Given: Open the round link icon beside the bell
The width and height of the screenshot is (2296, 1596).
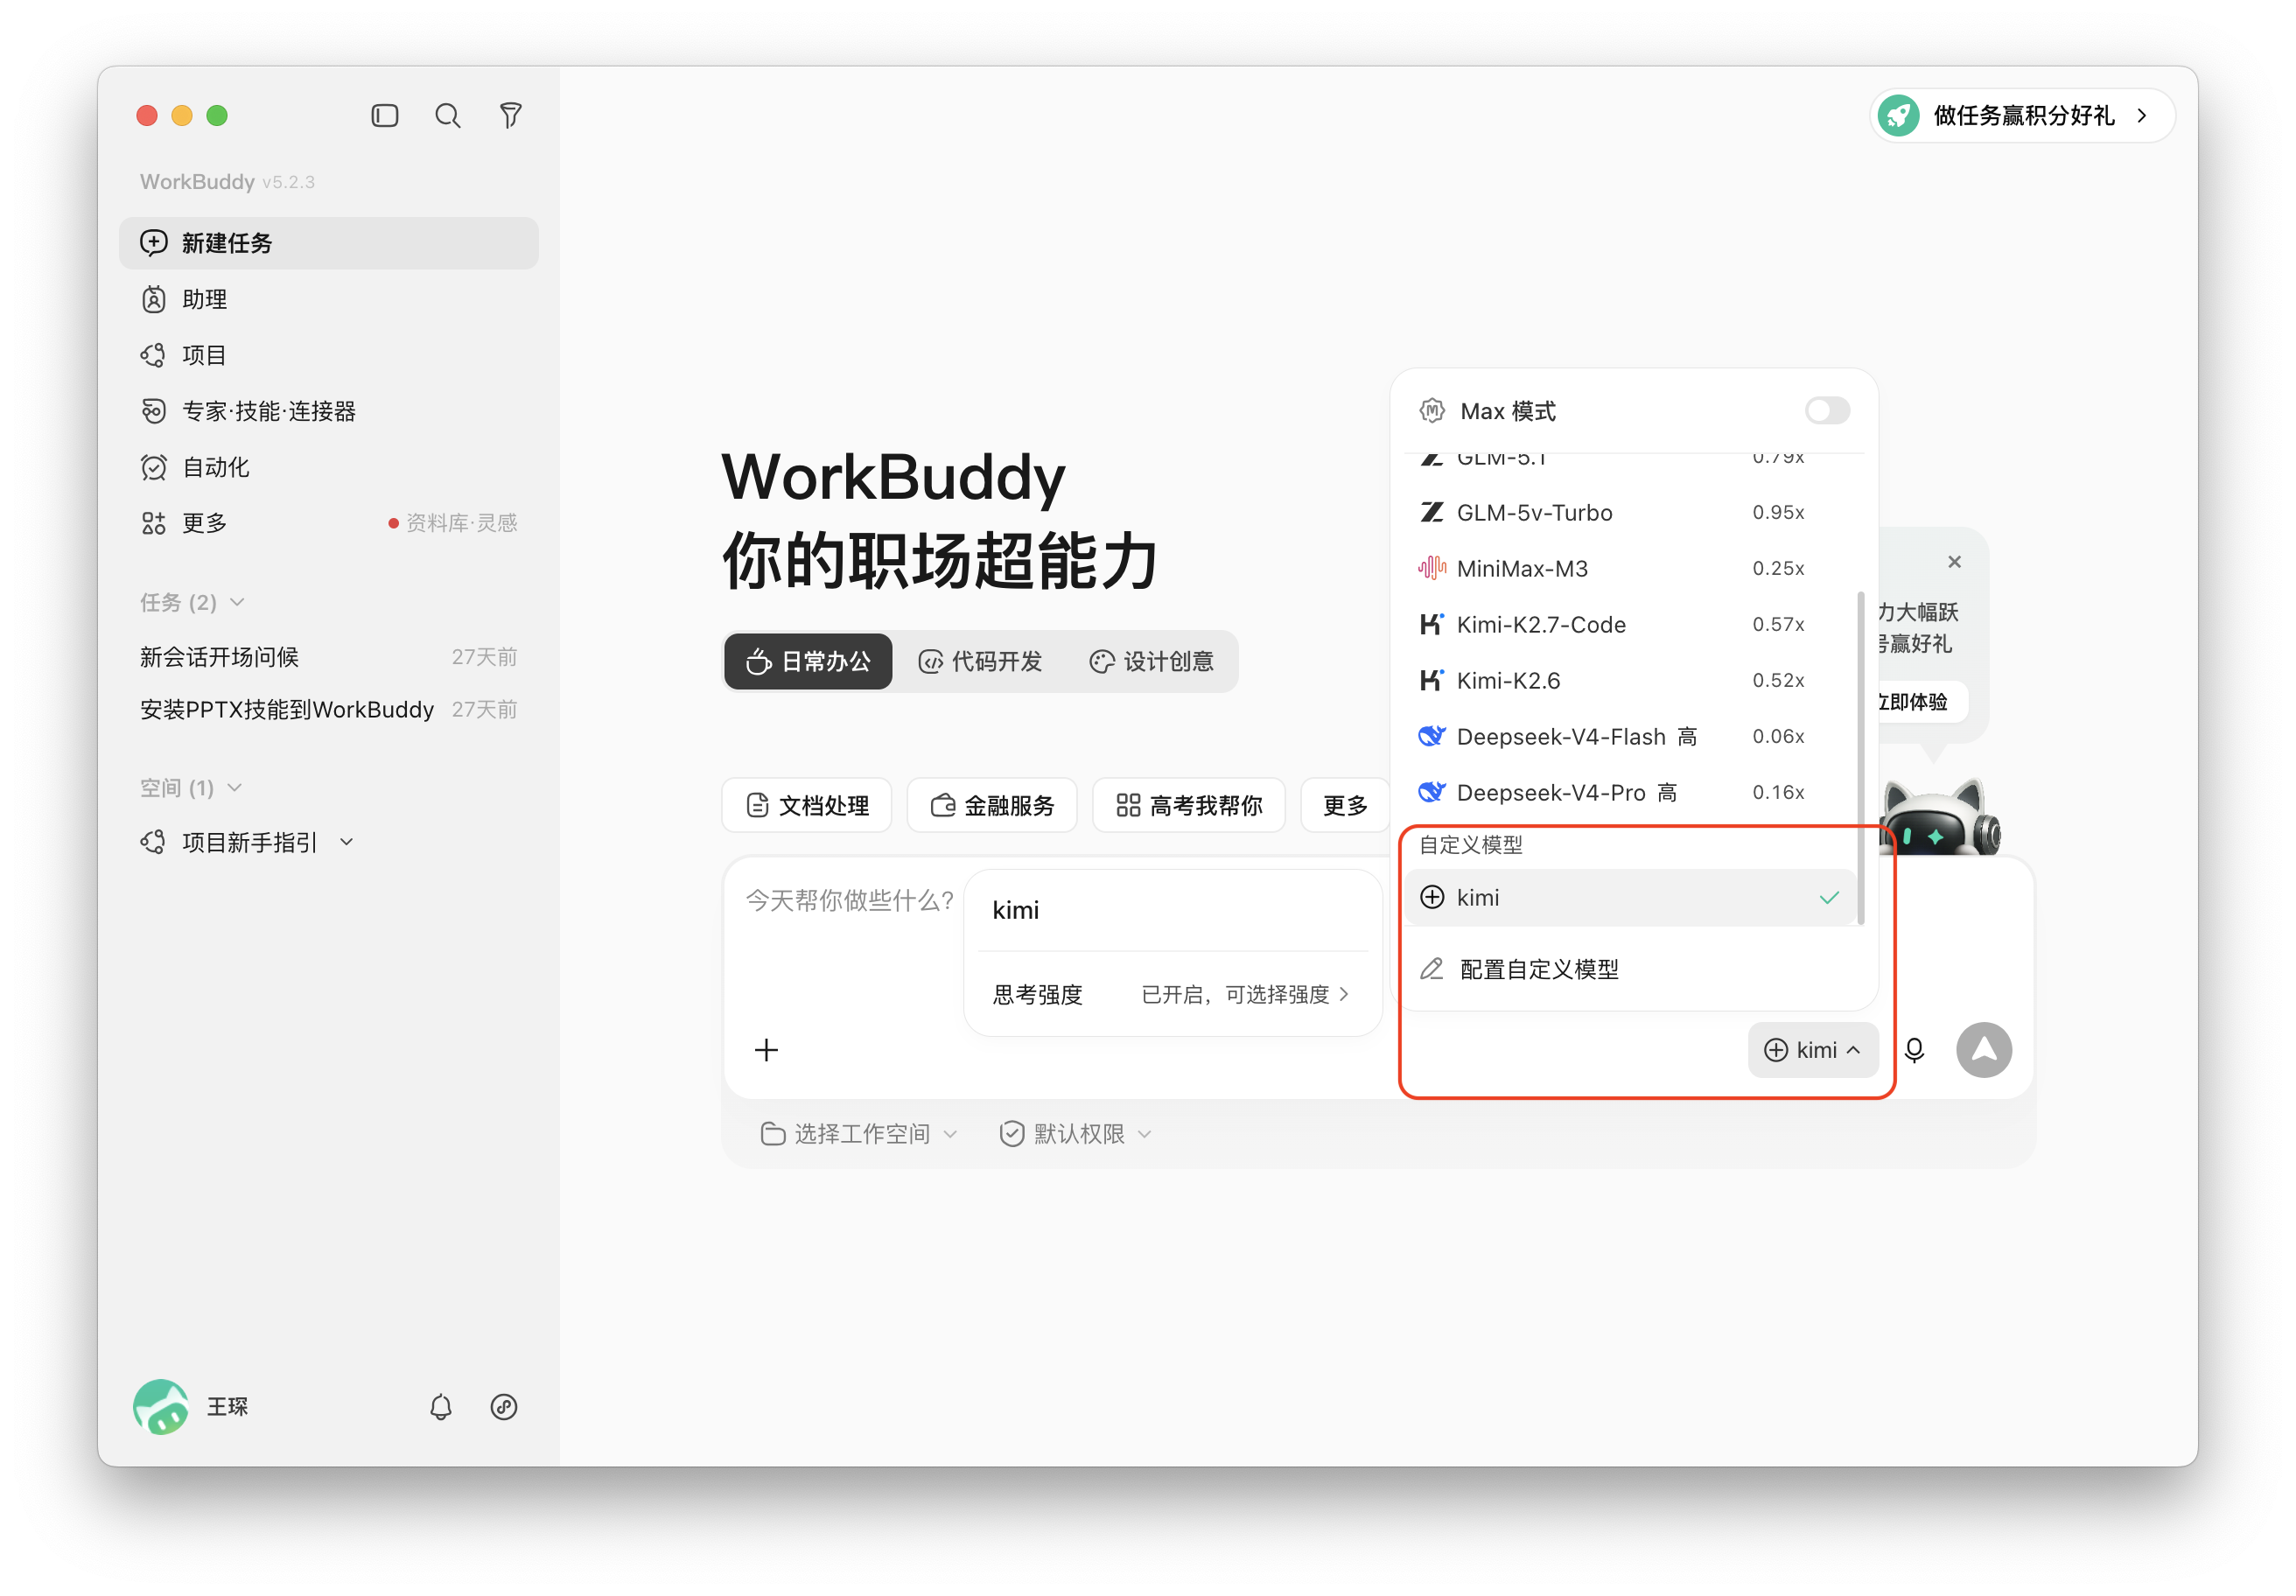Looking at the screenshot, I should pos(504,1407).
